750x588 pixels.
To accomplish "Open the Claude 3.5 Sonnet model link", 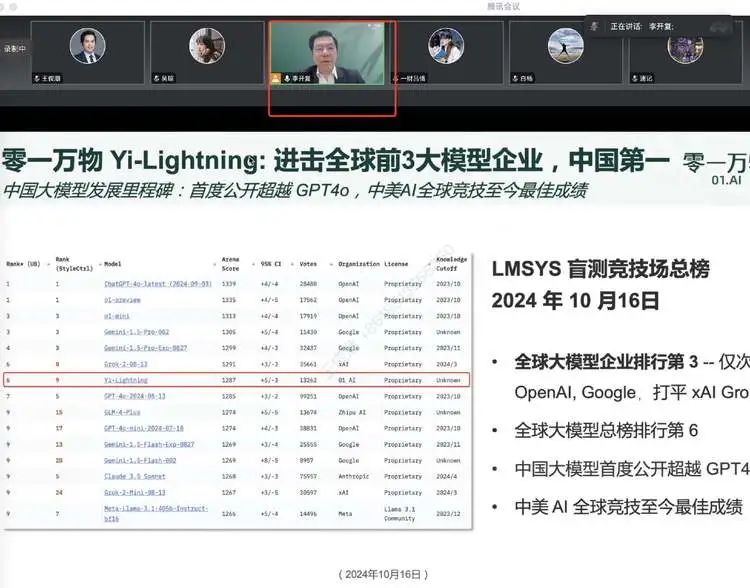I will coord(134,477).
